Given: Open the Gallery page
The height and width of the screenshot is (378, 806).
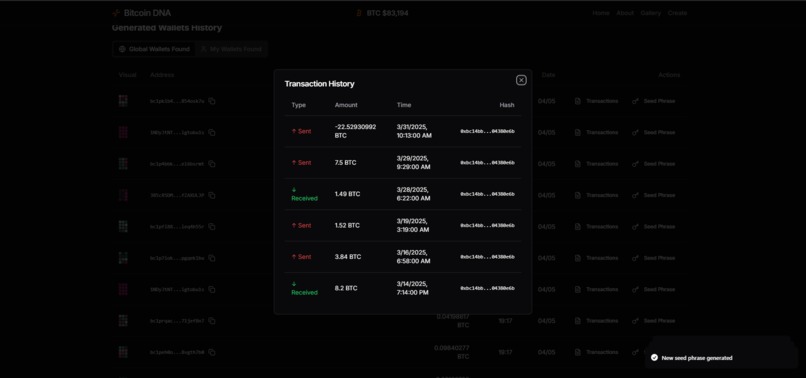Looking at the screenshot, I should (x=650, y=13).
